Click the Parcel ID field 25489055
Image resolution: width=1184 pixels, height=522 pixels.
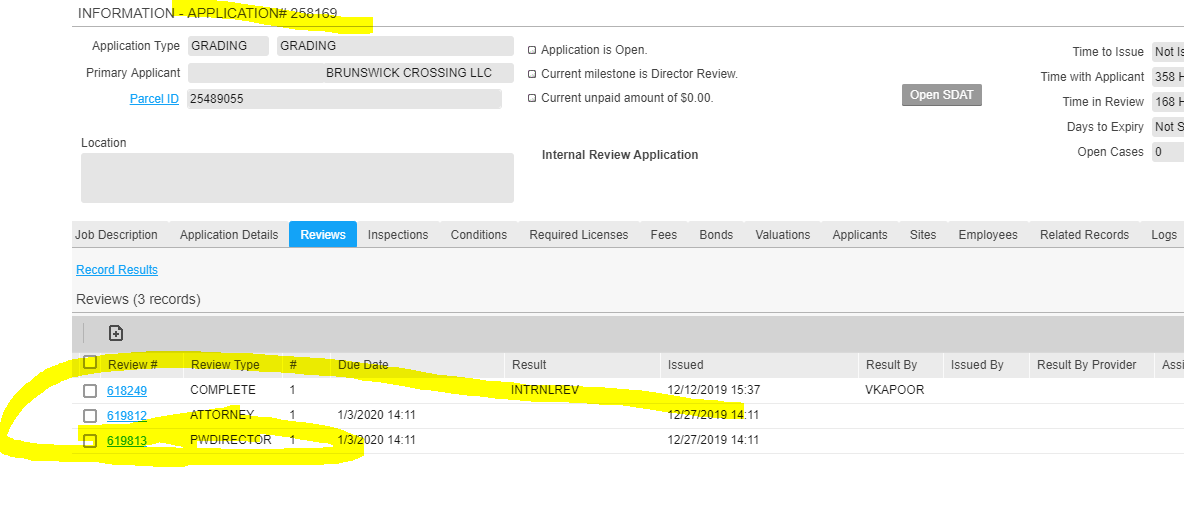[344, 99]
